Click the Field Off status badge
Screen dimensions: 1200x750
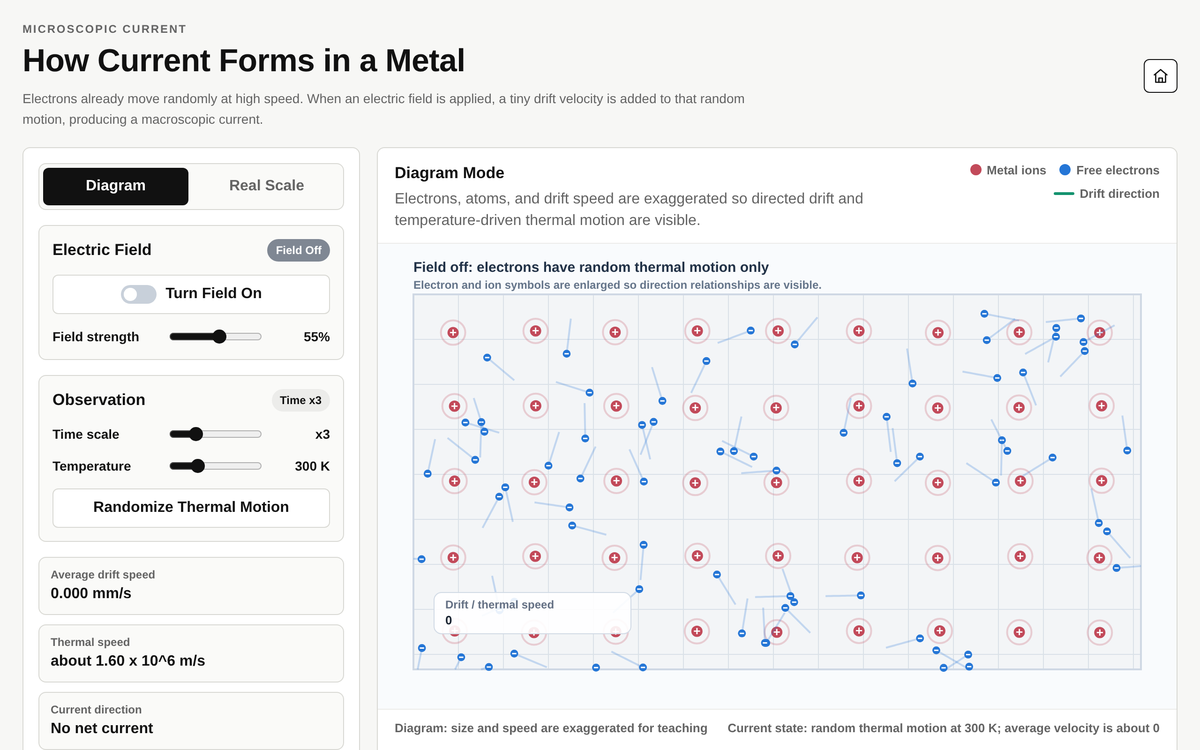(298, 250)
